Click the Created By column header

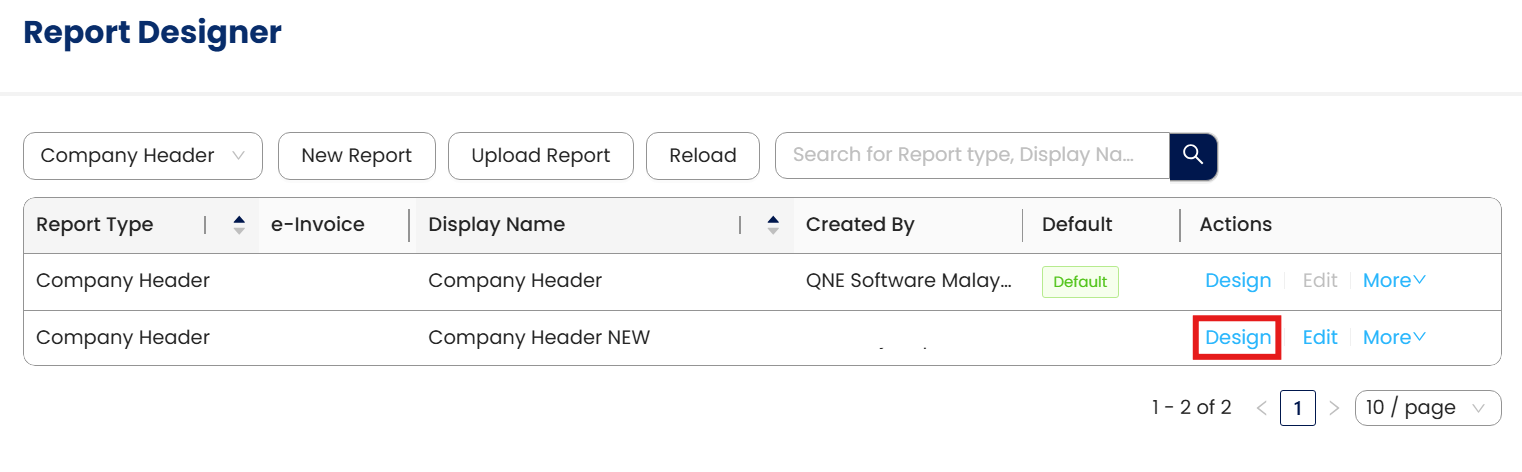click(x=860, y=225)
